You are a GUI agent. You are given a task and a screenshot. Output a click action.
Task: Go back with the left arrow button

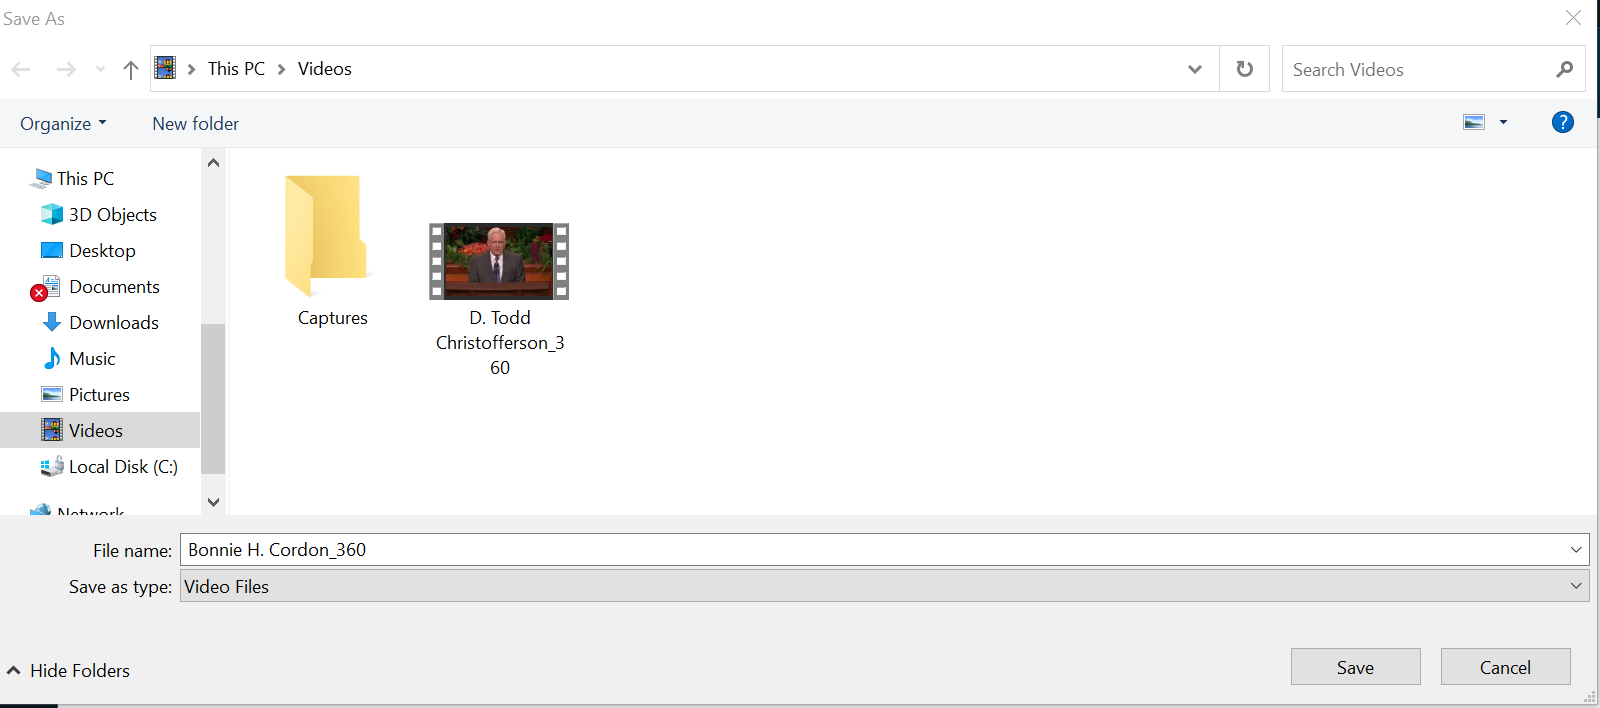21,69
